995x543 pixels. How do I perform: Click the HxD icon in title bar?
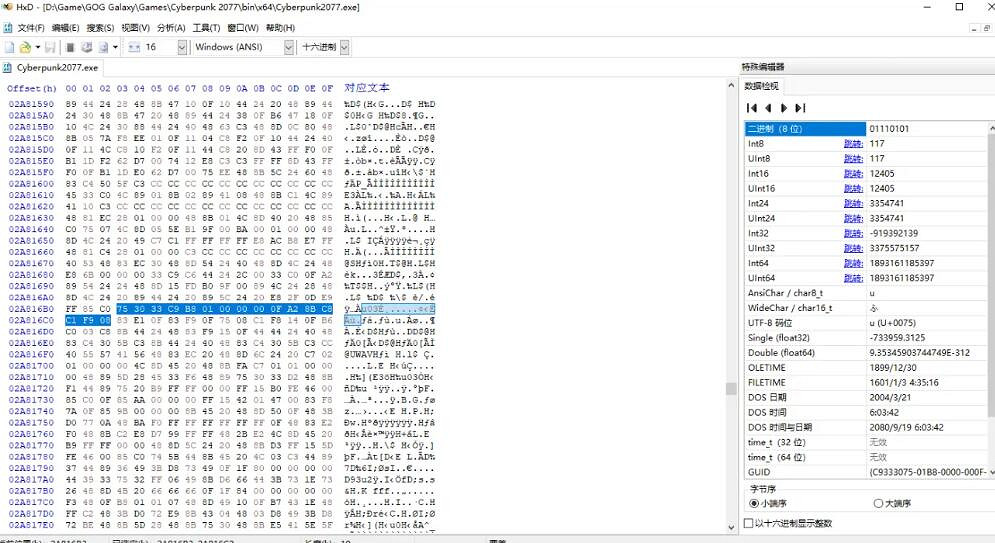(7, 7)
